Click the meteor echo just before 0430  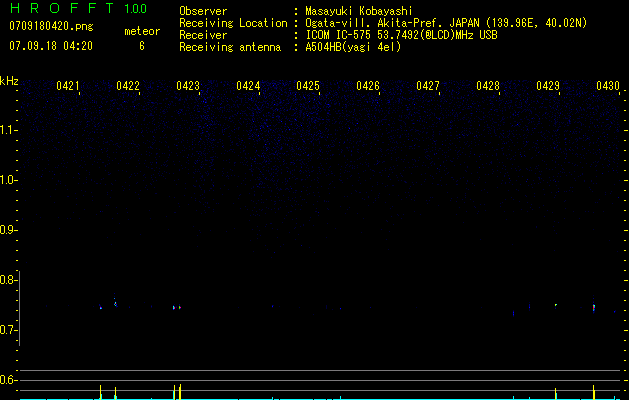pyautogui.click(x=594, y=308)
